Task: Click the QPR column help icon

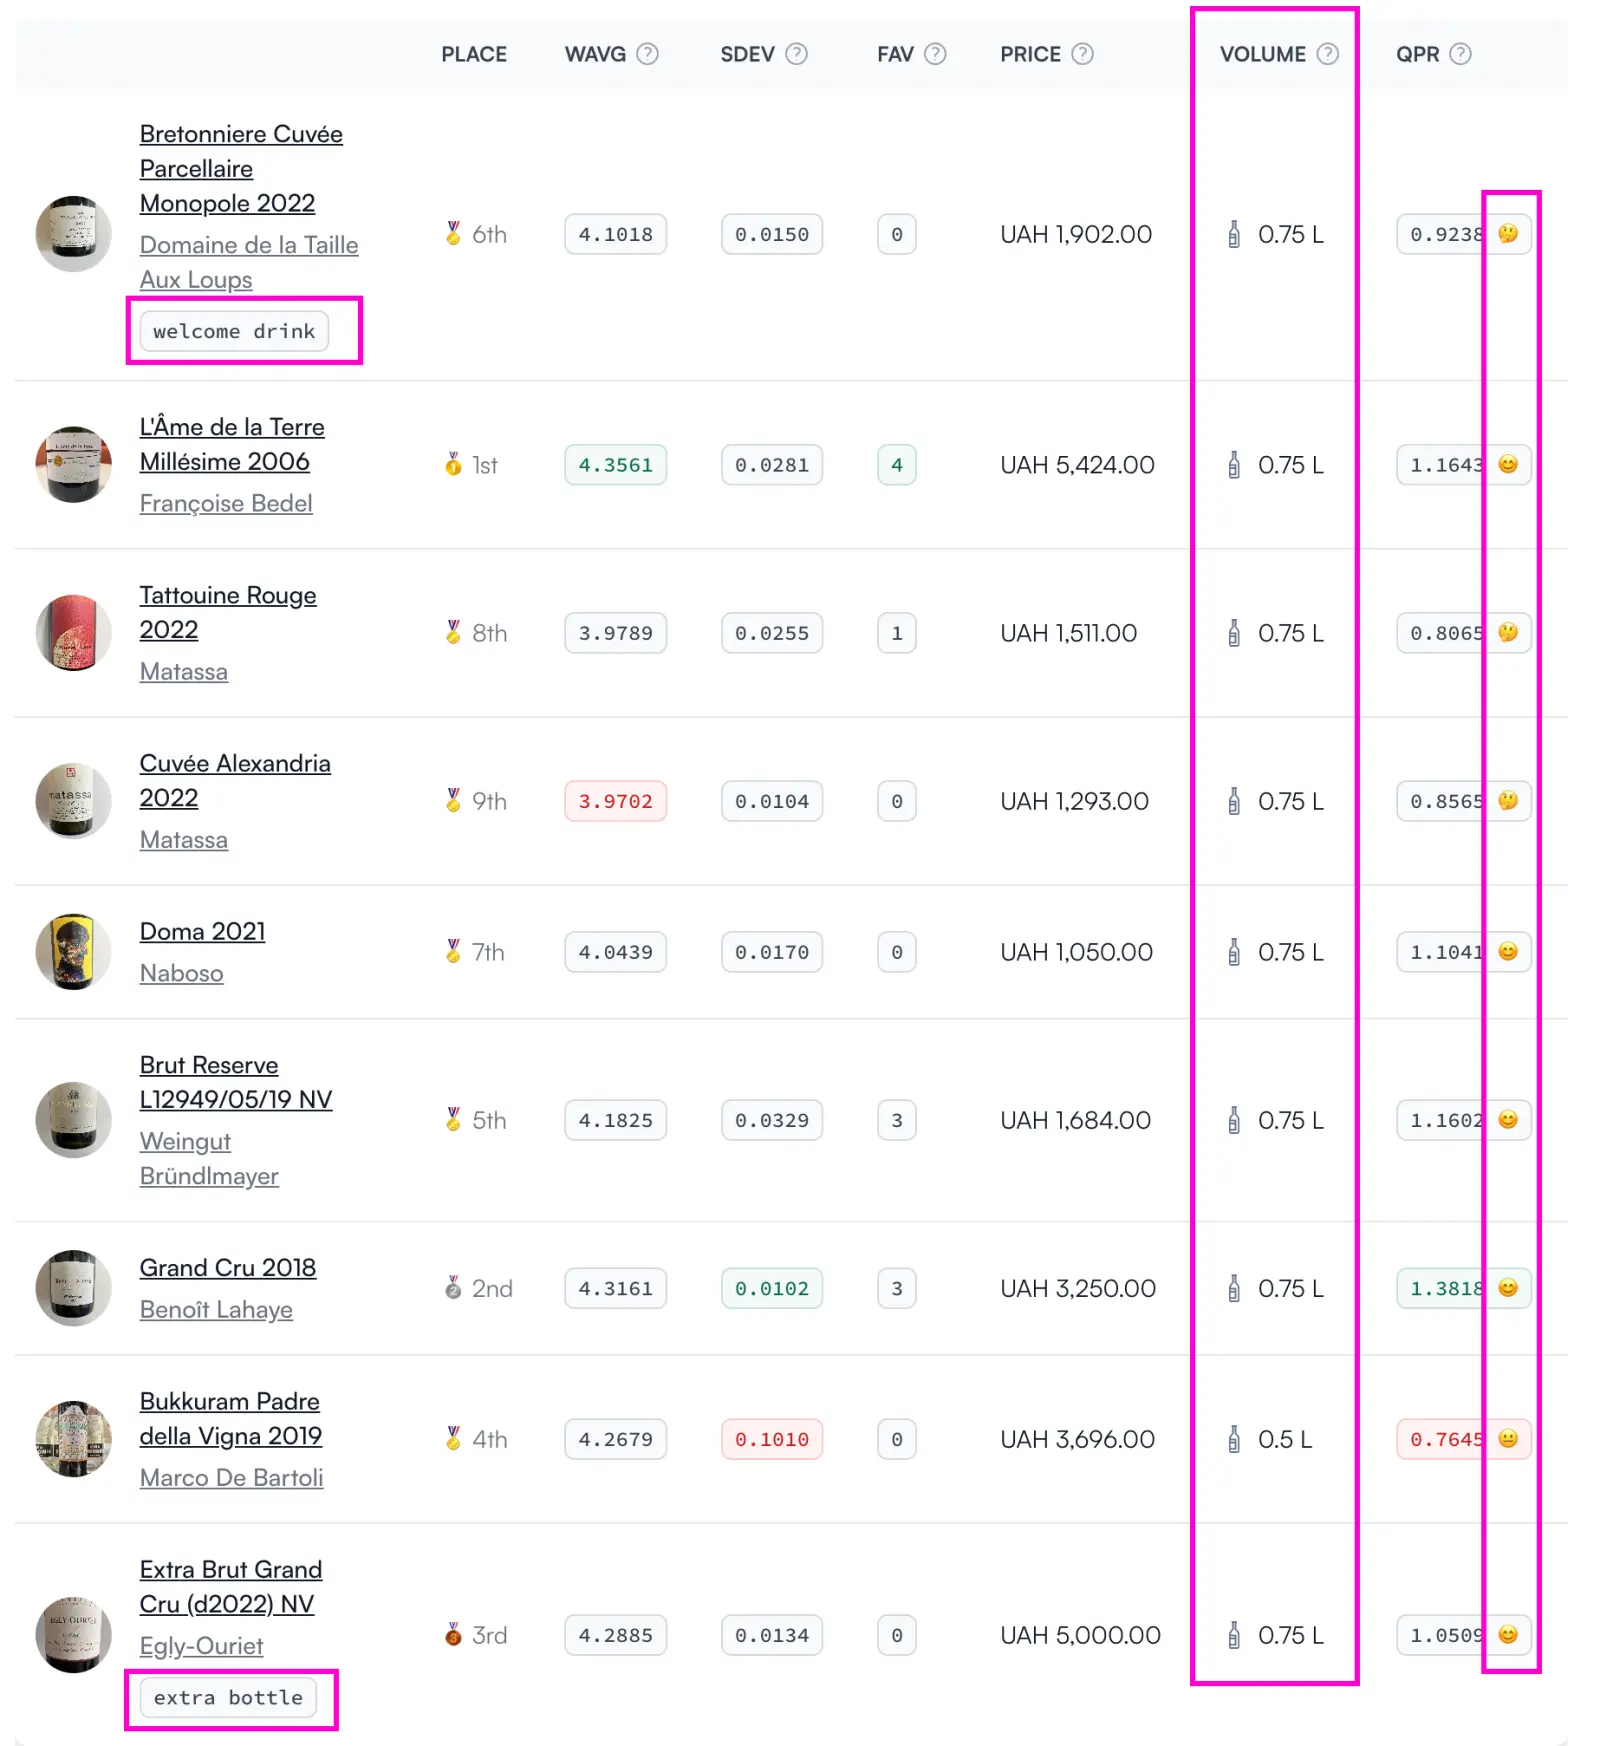Action: [1460, 54]
